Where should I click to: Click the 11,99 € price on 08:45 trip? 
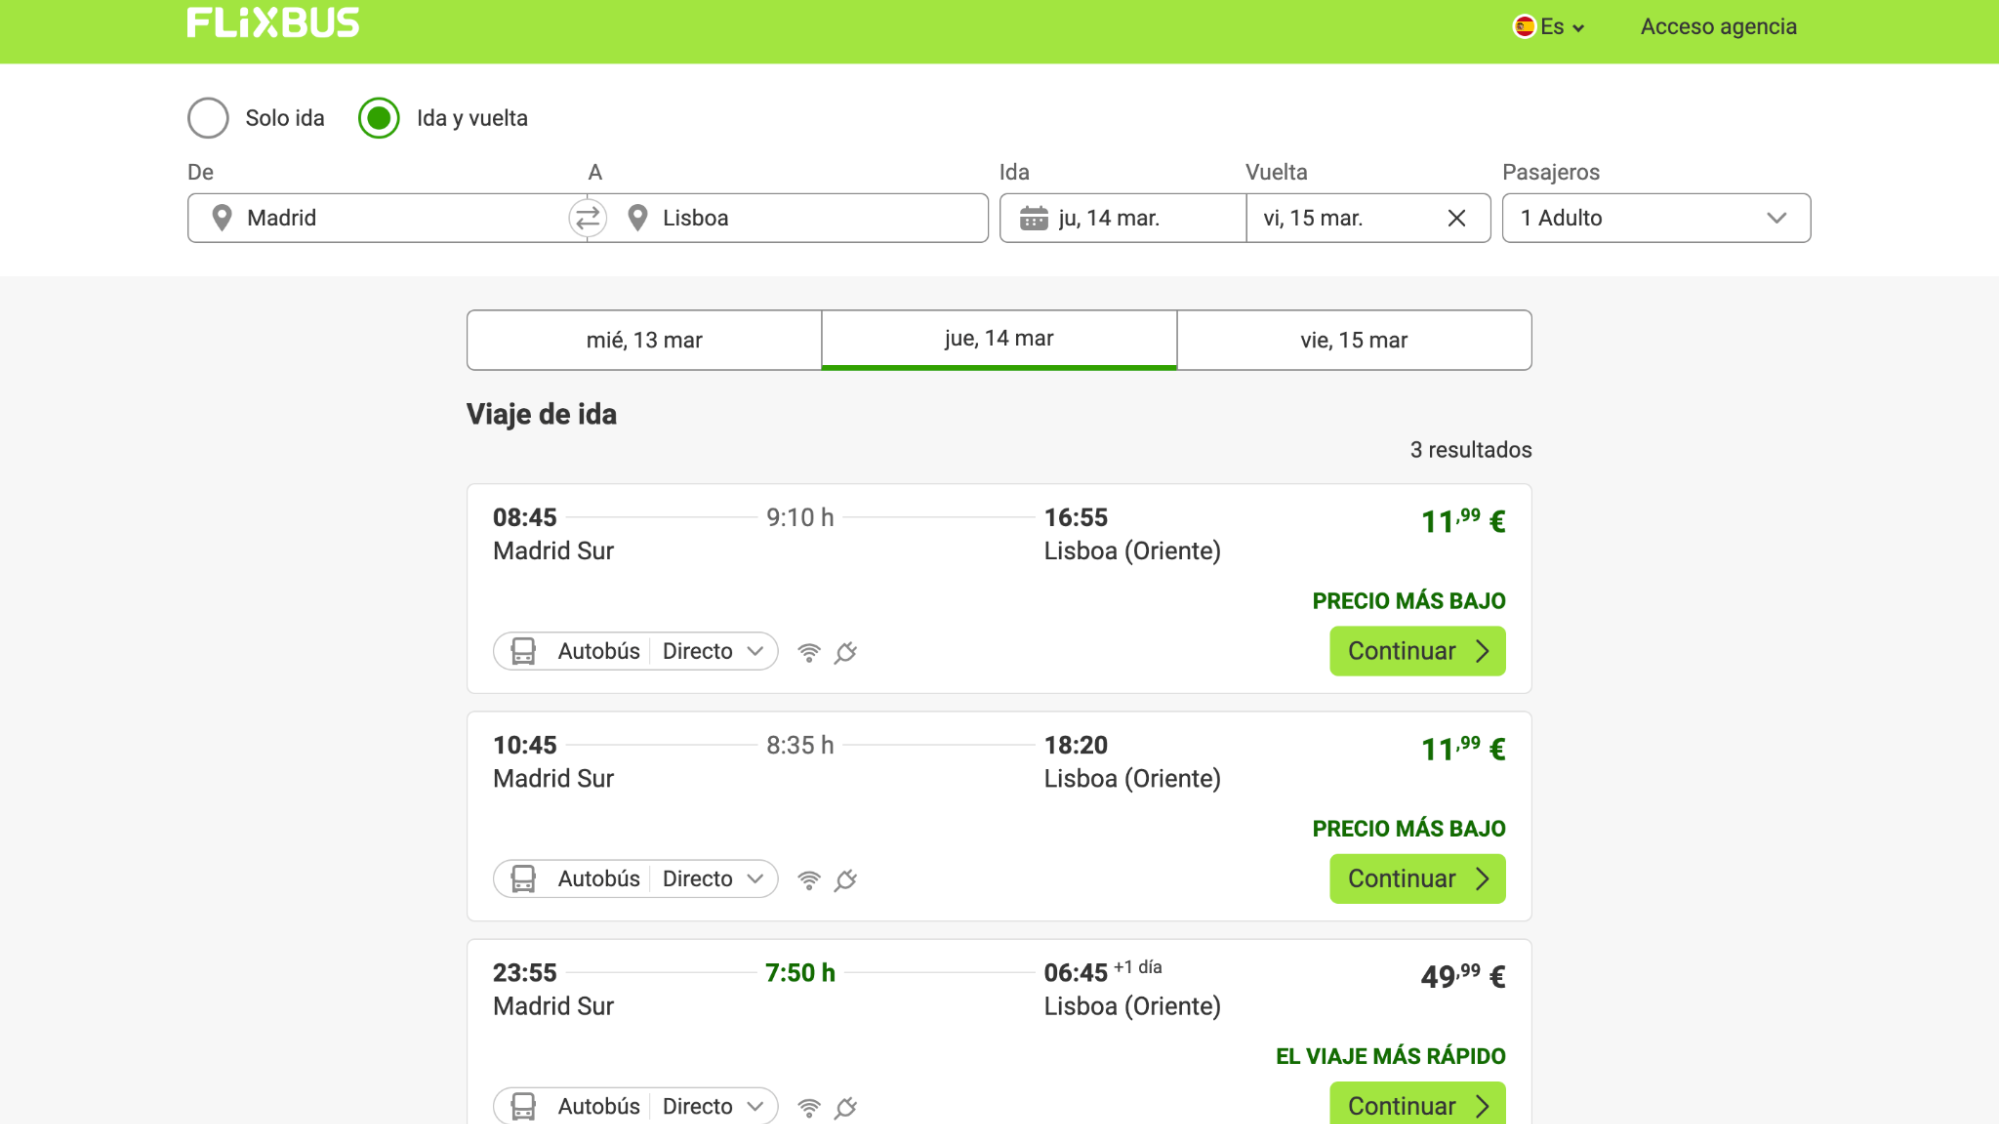click(1463, 521)
